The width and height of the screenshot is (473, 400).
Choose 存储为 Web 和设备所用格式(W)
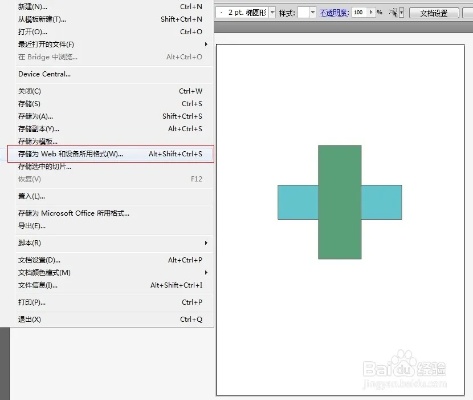coord(110,154)
